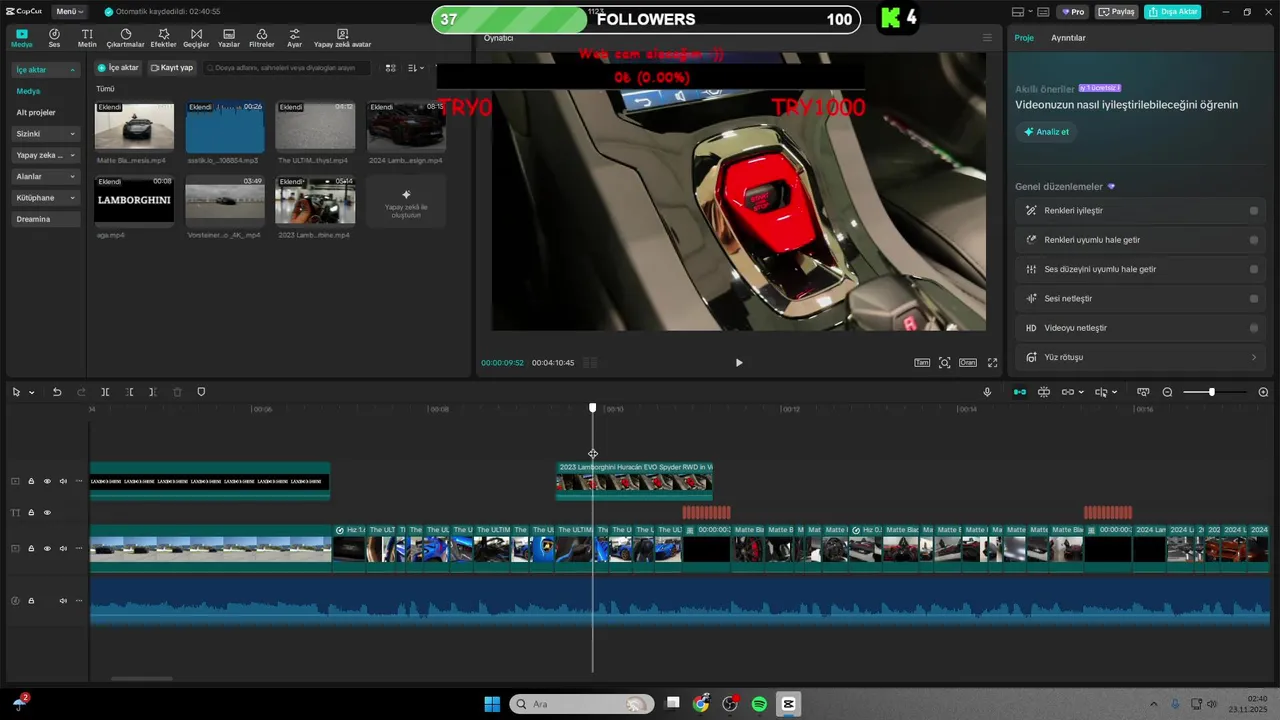Open Yapay zekâ avatar panel
1280x720 pixels.
pyautogui.click(x=343, y=38)
